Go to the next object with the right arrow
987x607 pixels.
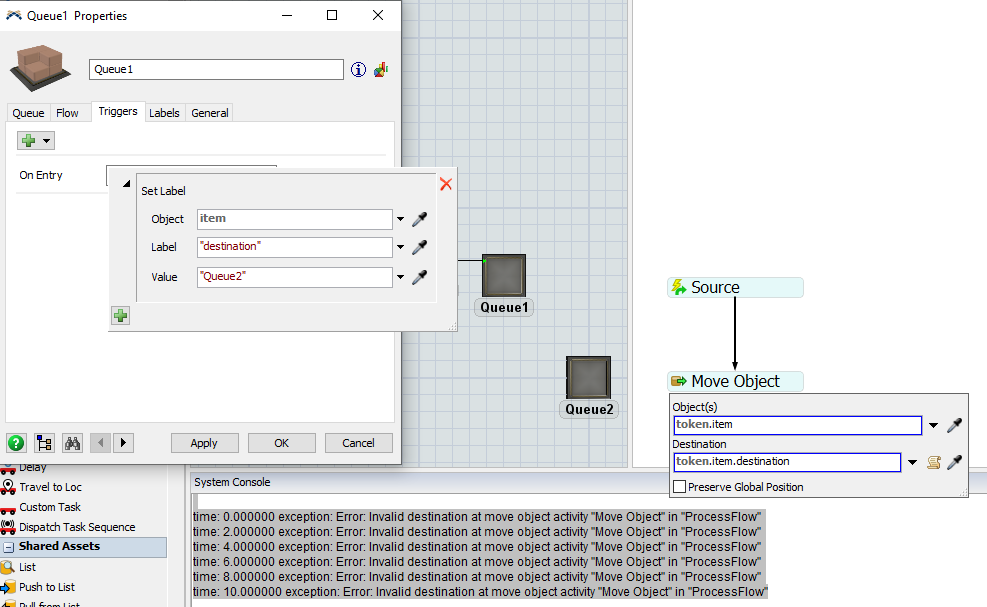click(x=123, y=443)
